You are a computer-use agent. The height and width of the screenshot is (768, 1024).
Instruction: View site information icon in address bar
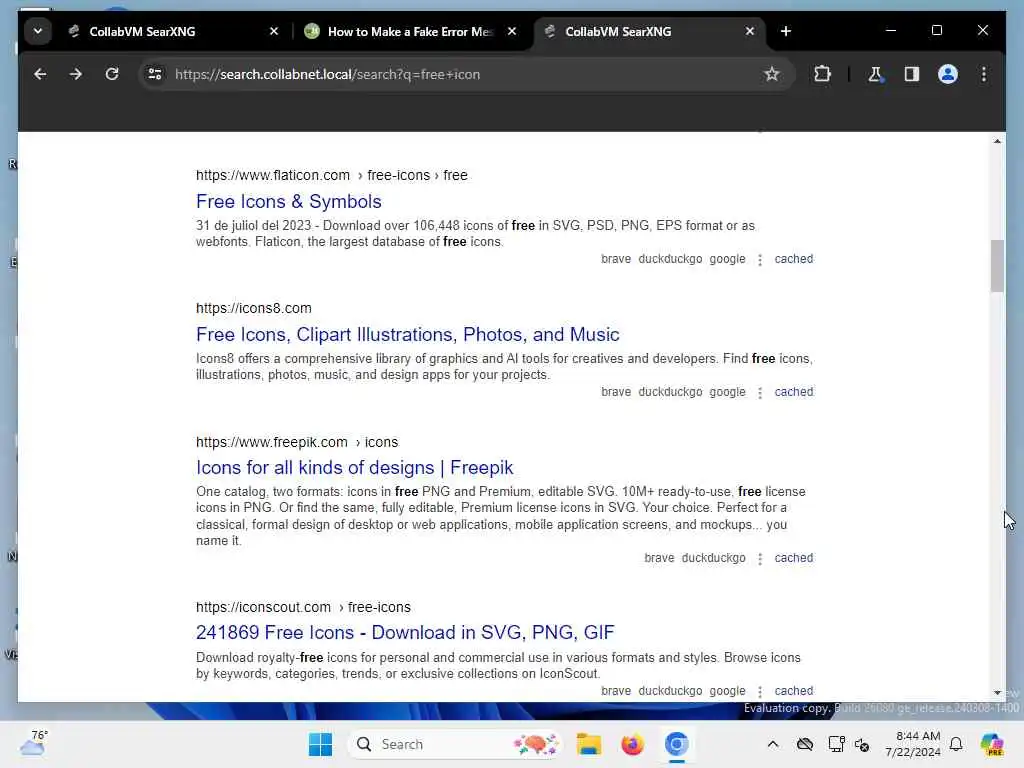pos(155,74)
